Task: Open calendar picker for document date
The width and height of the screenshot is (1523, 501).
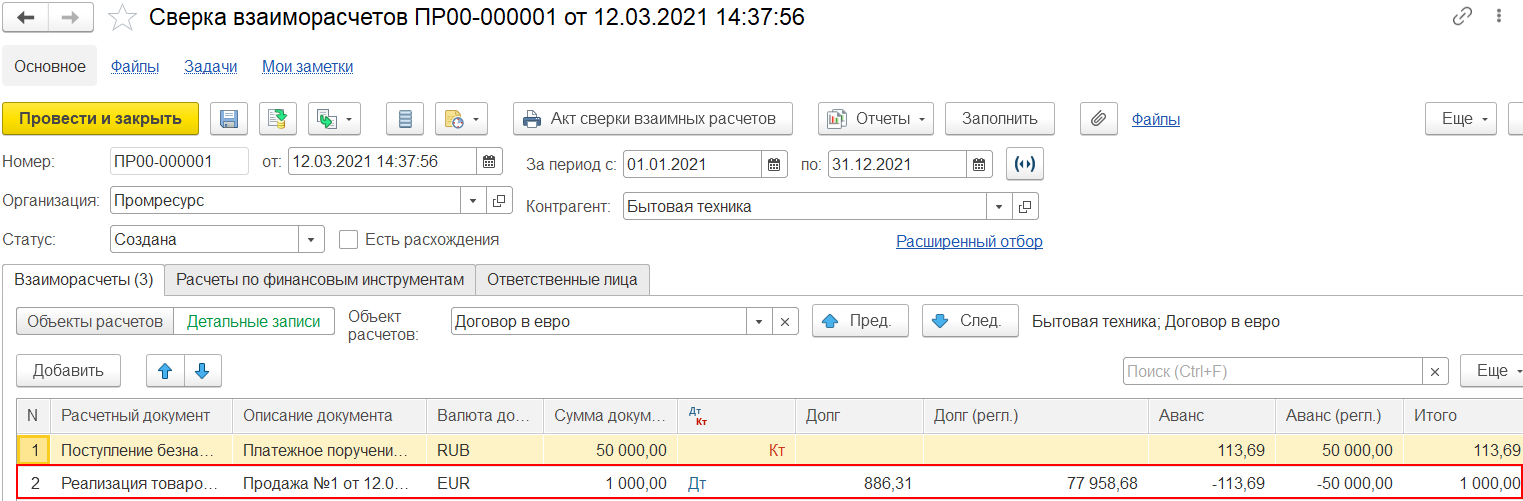Action: [489, 162]
